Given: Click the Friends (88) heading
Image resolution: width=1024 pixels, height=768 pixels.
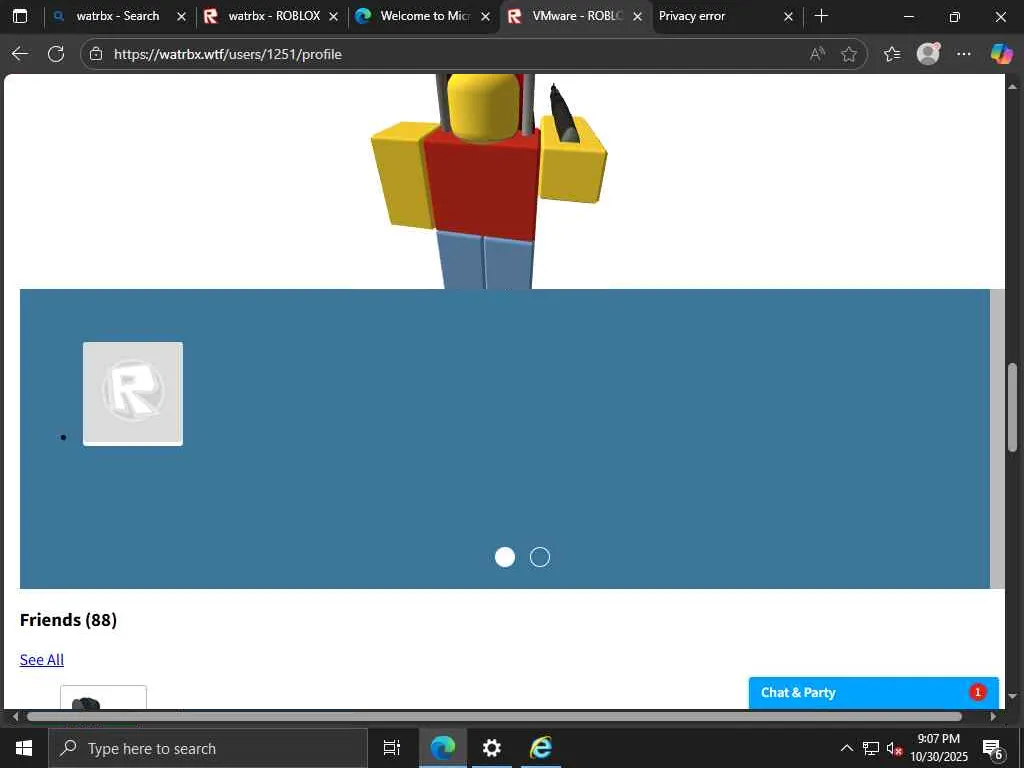Looking at the screenshot, I should 69,620.
